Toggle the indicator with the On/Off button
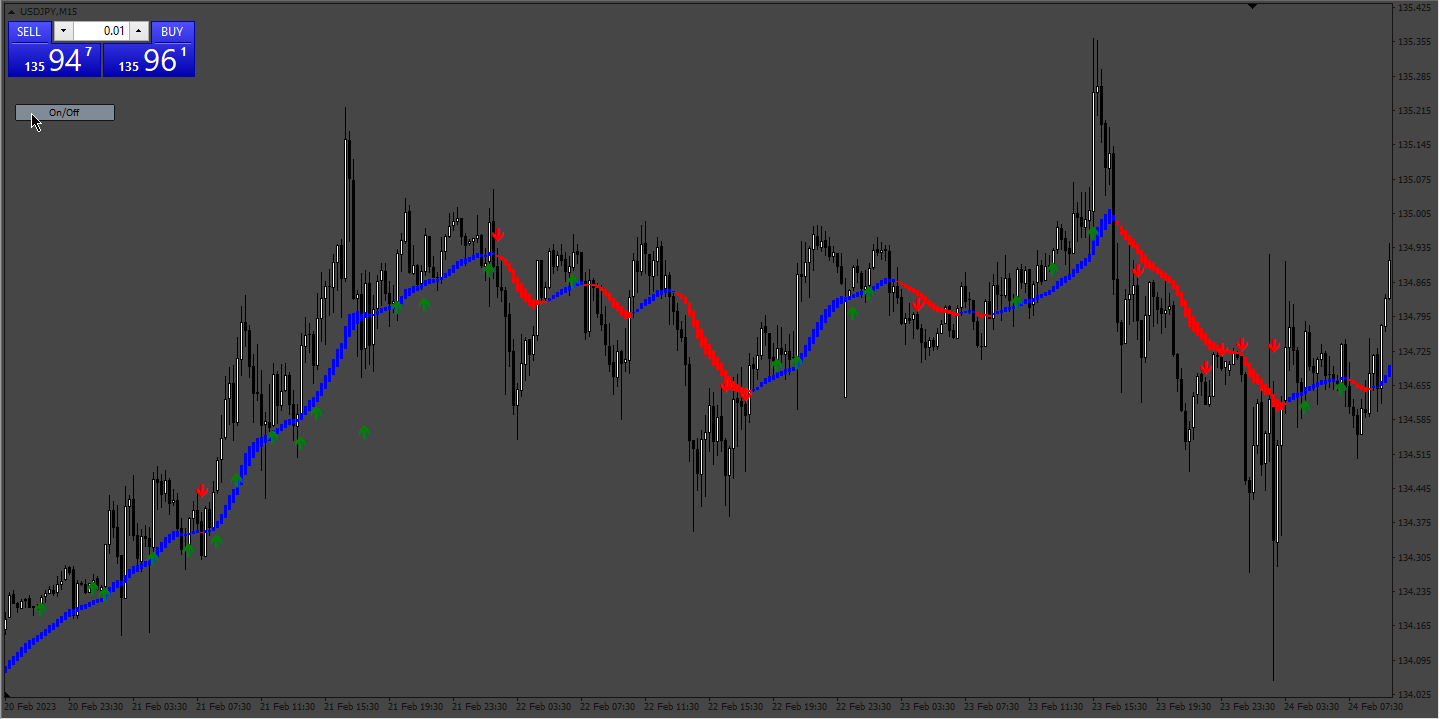Screen dimensions: 1440x719 pyautogui.click(x=64, y=112)
